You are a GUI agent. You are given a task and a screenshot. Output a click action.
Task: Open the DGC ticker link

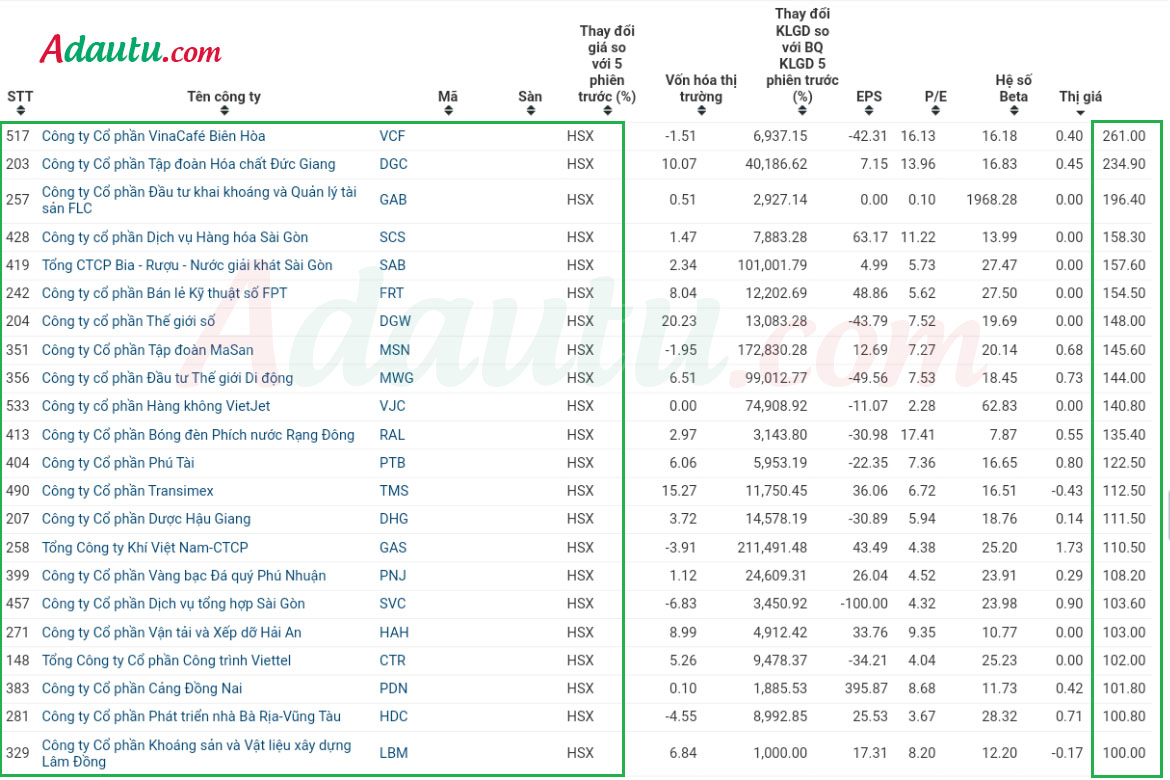pos(393,163)
